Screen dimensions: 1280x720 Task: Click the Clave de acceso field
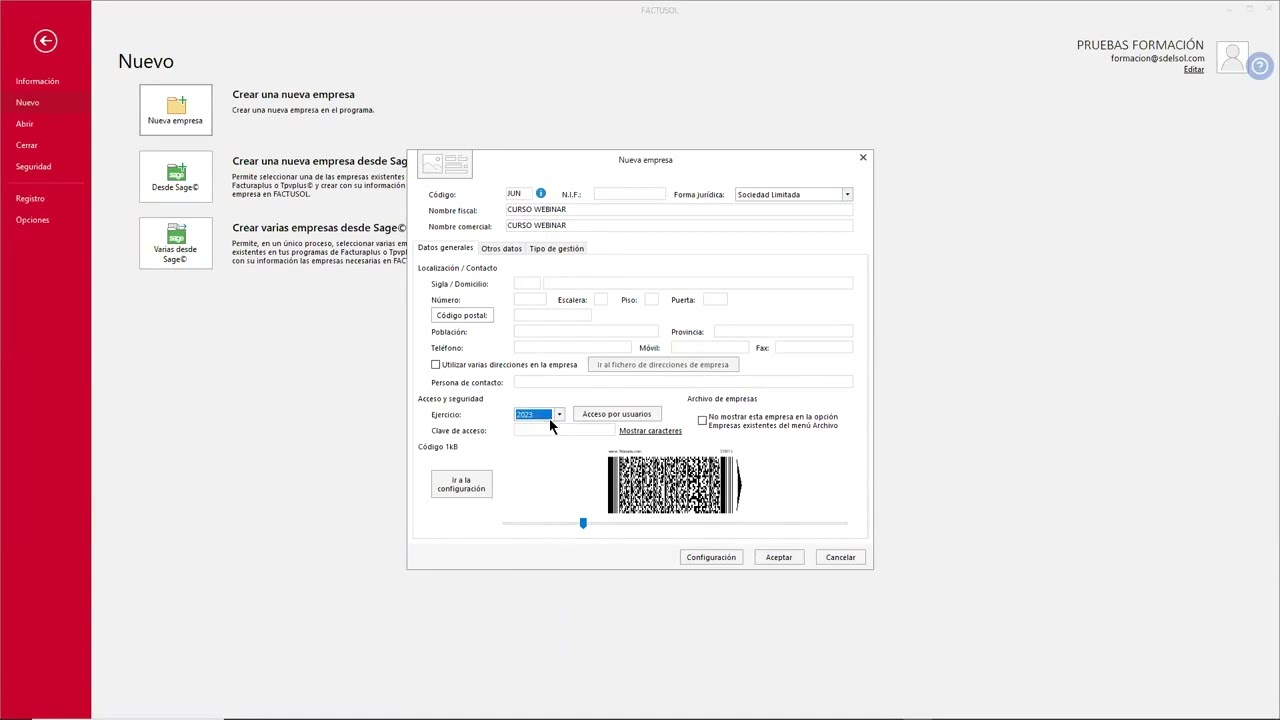pos(564,431)
